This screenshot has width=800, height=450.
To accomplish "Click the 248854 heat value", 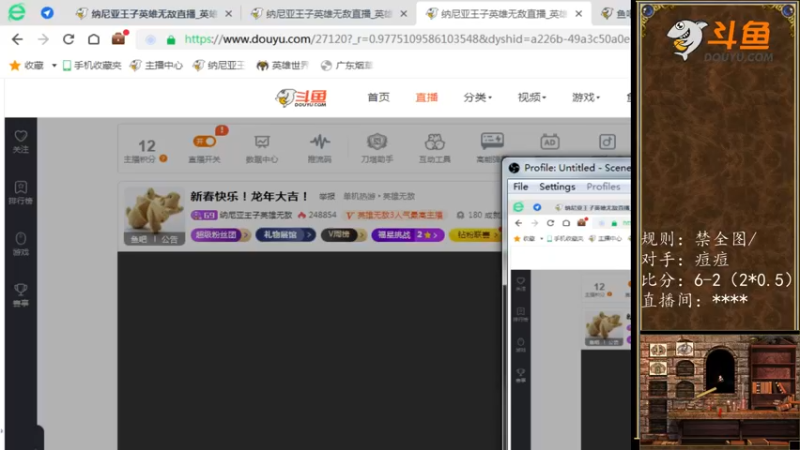I will click(322, 215).
